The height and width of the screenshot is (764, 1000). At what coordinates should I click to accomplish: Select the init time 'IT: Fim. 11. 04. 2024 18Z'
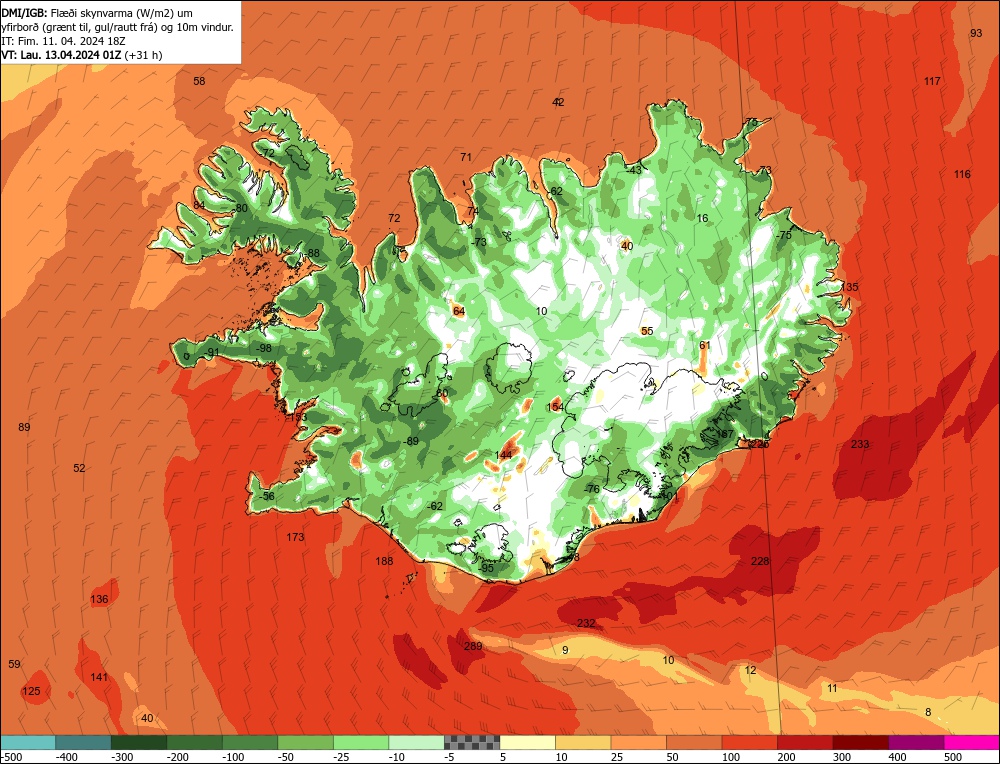coord(63,41)
